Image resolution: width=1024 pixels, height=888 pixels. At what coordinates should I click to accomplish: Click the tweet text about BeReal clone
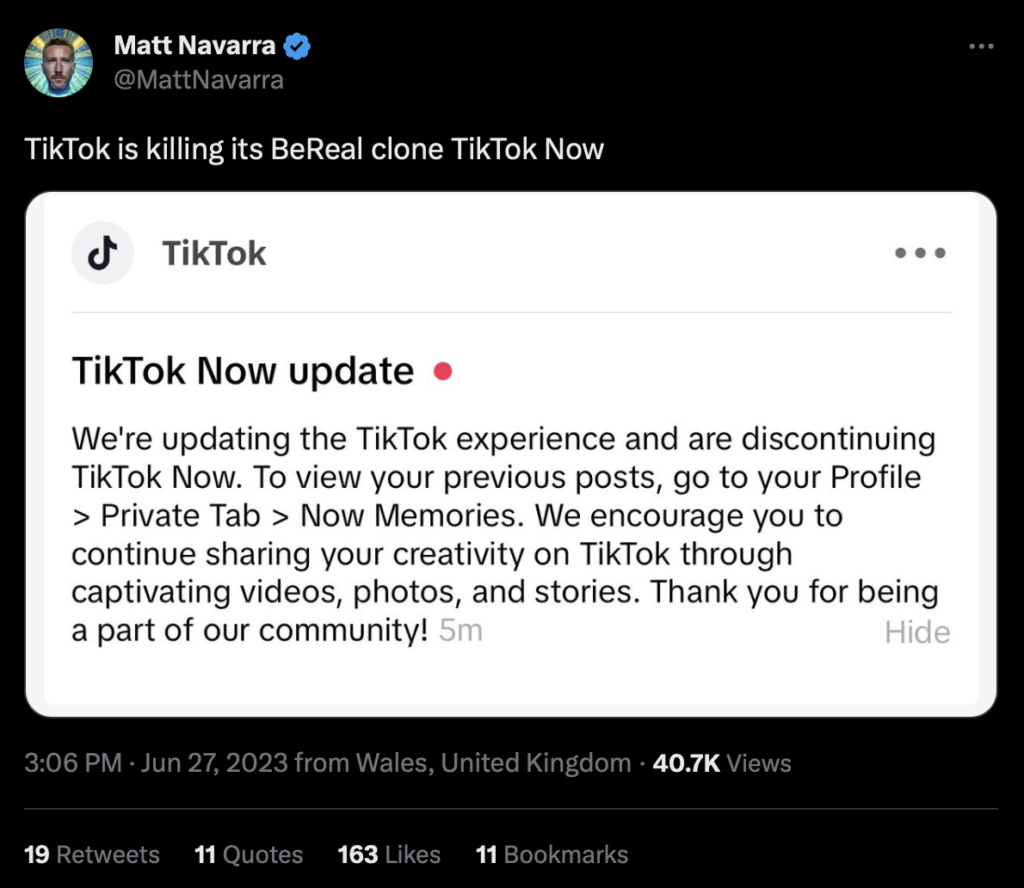coord(314,150)
